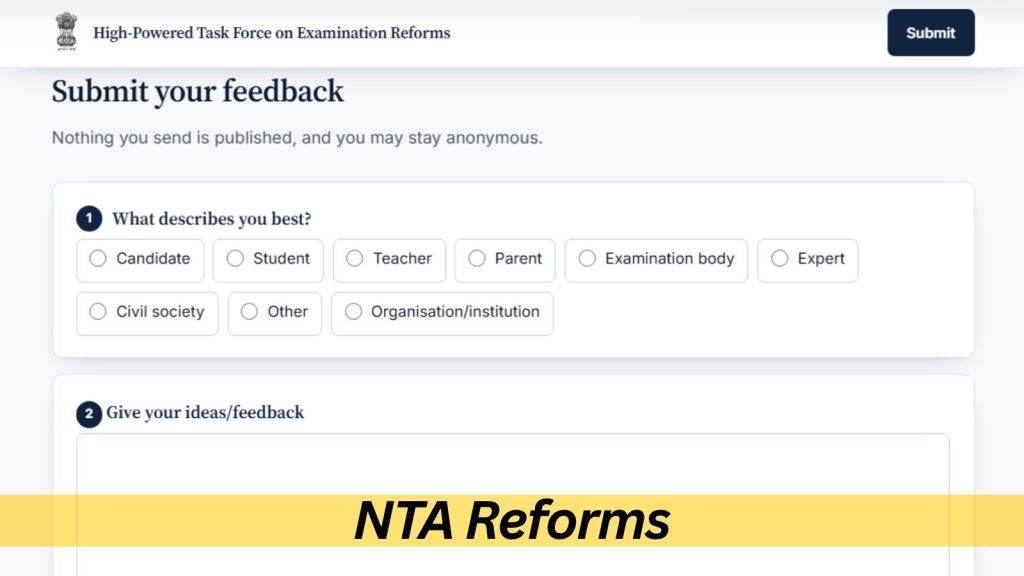Click the Submit button in the header
Image resolution: width=1024 pixels, height=576 pixels.
(931, 33)
